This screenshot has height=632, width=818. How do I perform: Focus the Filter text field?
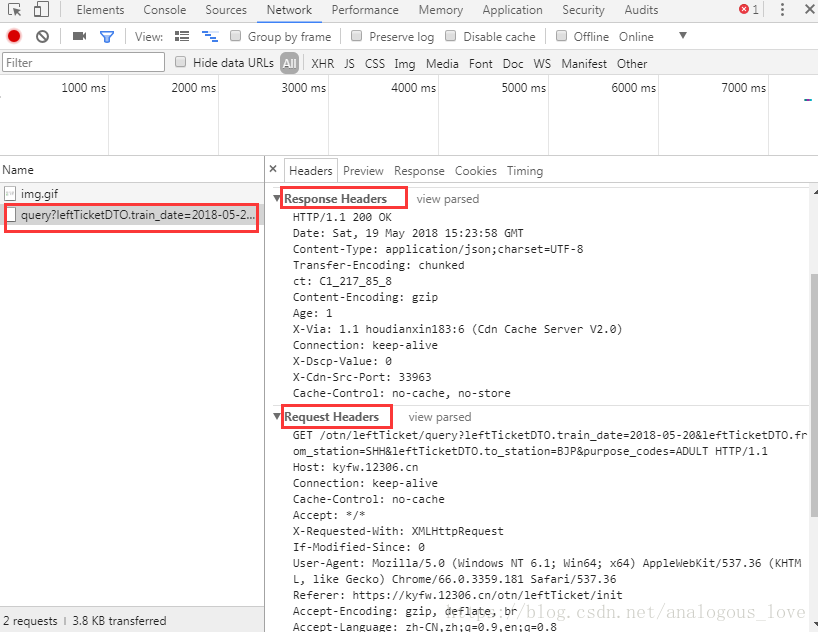click(x=83, y=62)
